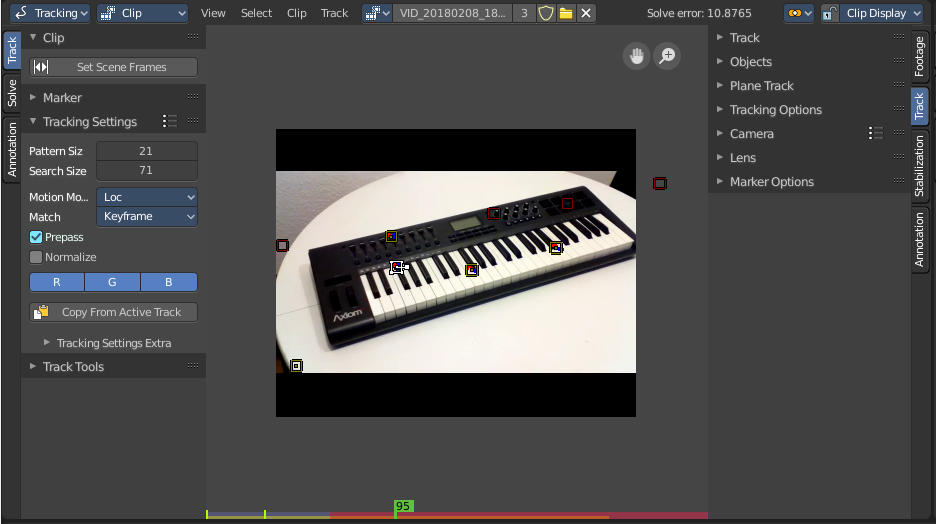
Task: Open the Motion Model Loc dropdown
Action: 147,197
